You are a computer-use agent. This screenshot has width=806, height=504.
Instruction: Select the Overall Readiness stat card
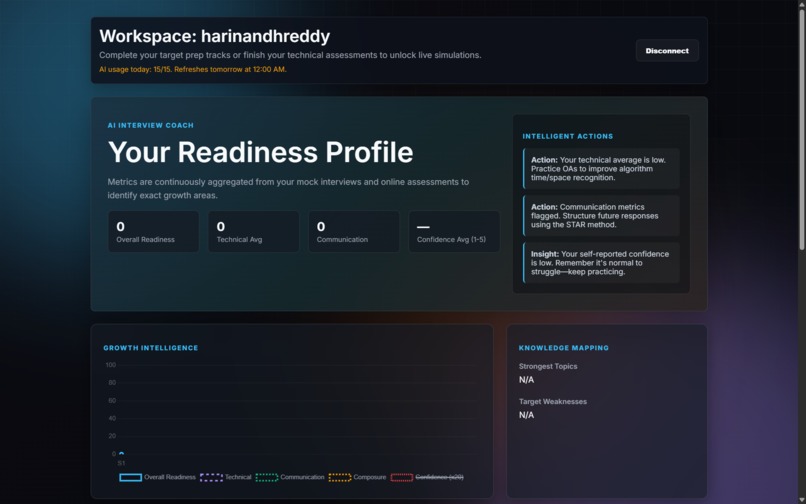pos(153,231)
